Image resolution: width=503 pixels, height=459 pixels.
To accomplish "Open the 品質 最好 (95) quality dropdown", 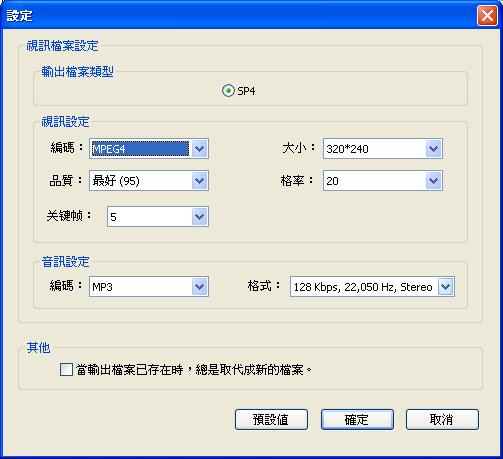I will pos(200,181).
